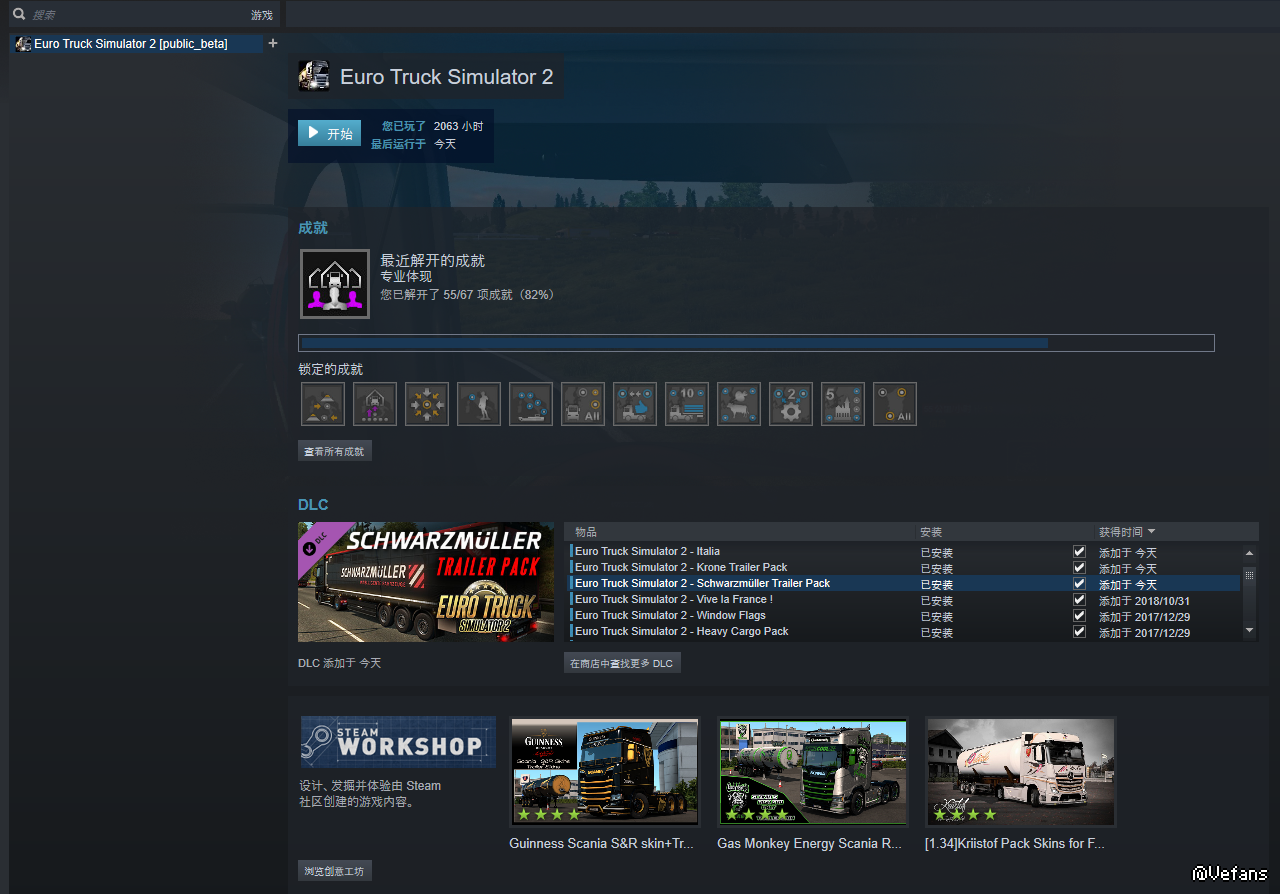Click the 开始 play button

tap(329, 133)
